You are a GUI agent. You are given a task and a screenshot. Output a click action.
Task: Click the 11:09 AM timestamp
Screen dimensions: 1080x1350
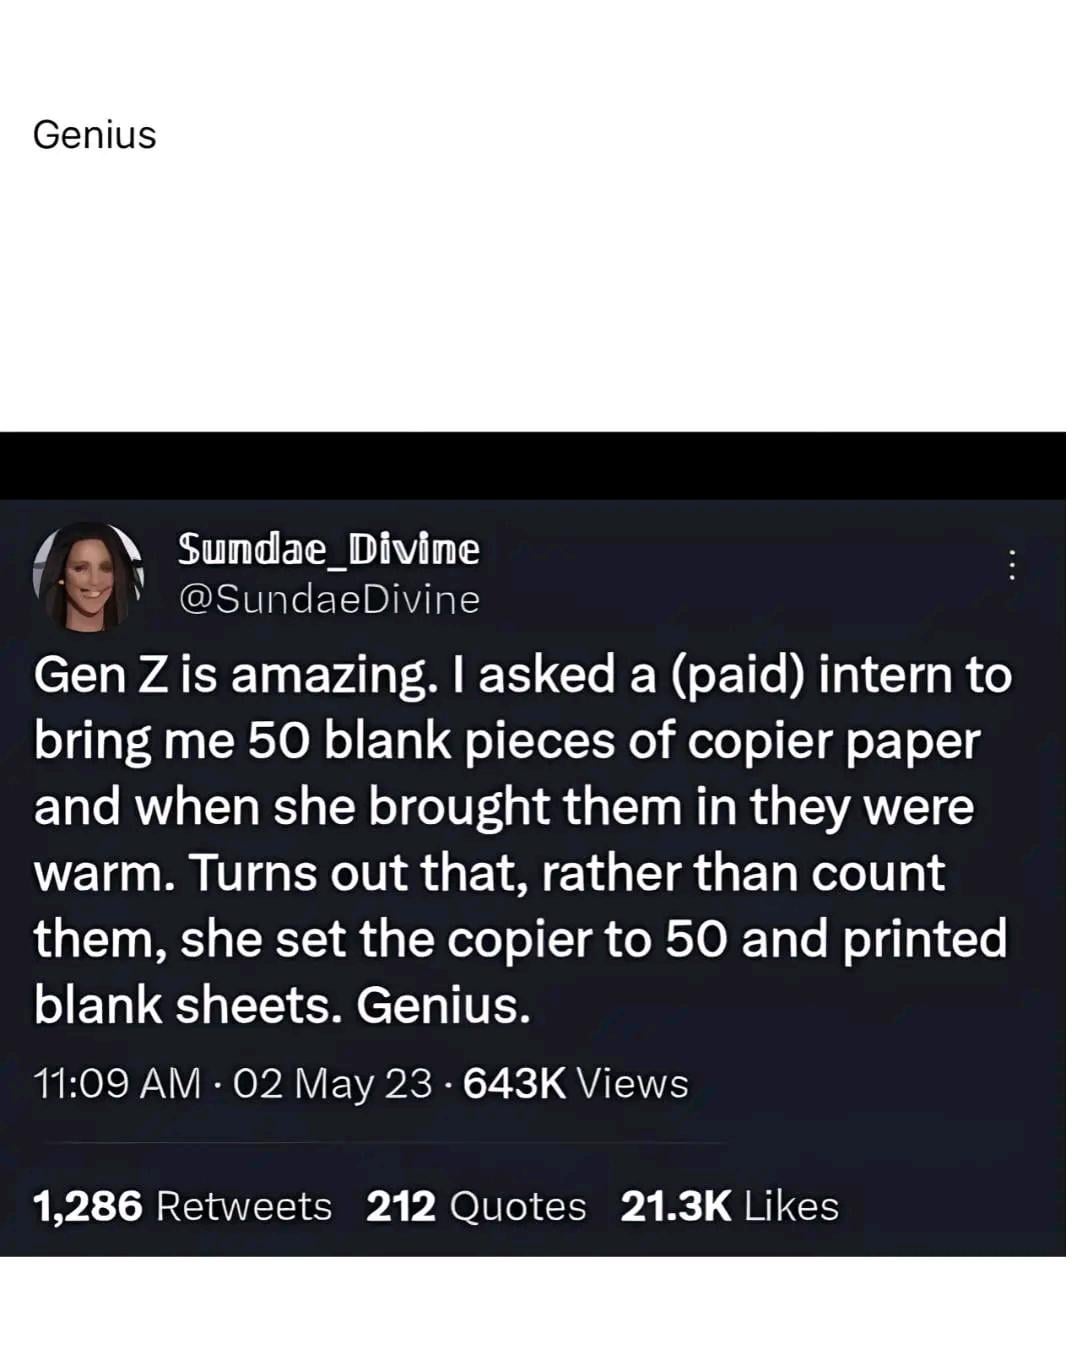tap(117, 1084)
